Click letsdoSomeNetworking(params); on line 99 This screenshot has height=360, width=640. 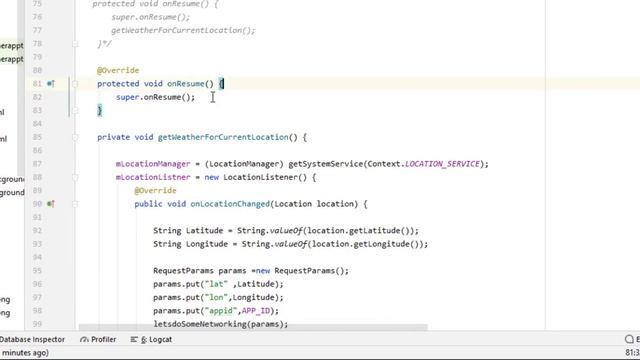click(x=220, y=324)
